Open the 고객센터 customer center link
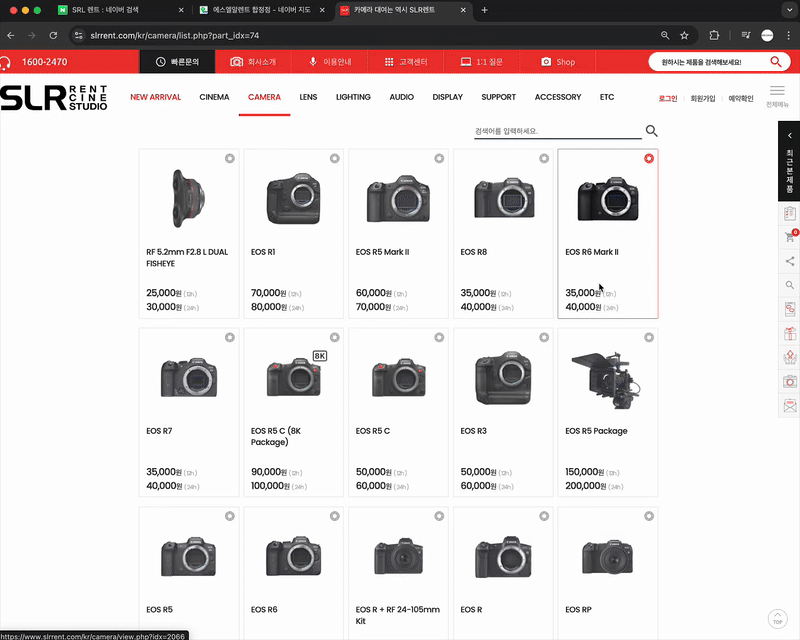 click(x=406, y=62)
